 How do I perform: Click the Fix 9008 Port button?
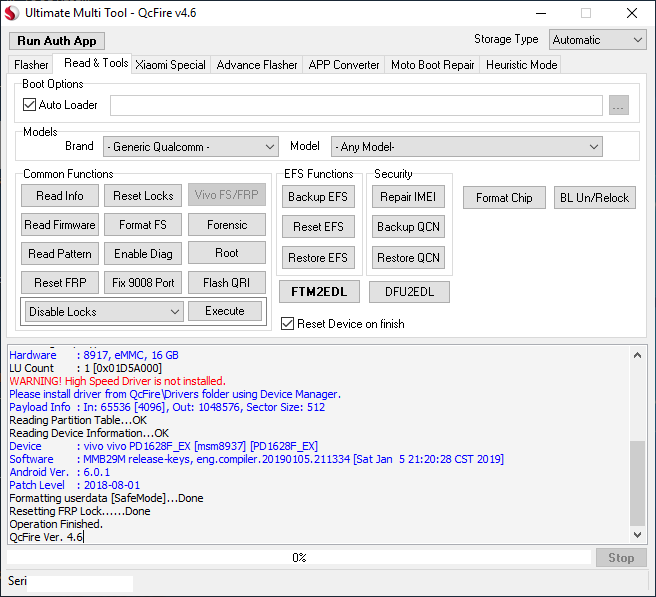click(x=143, y=283)
